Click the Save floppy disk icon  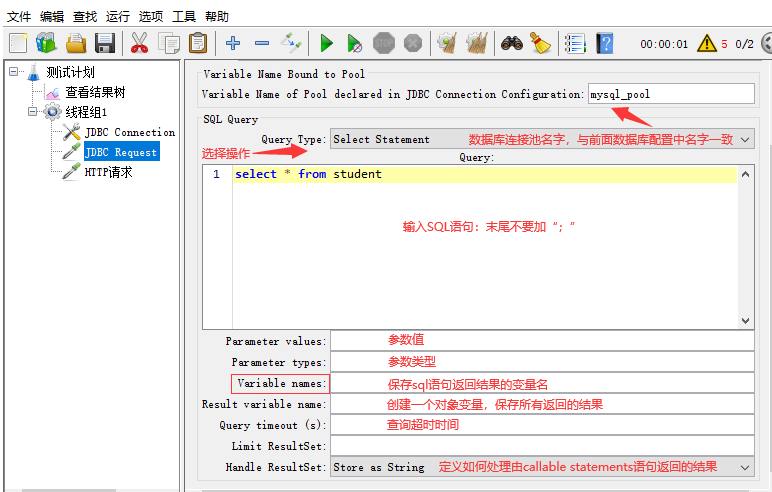tap(104, 43)
